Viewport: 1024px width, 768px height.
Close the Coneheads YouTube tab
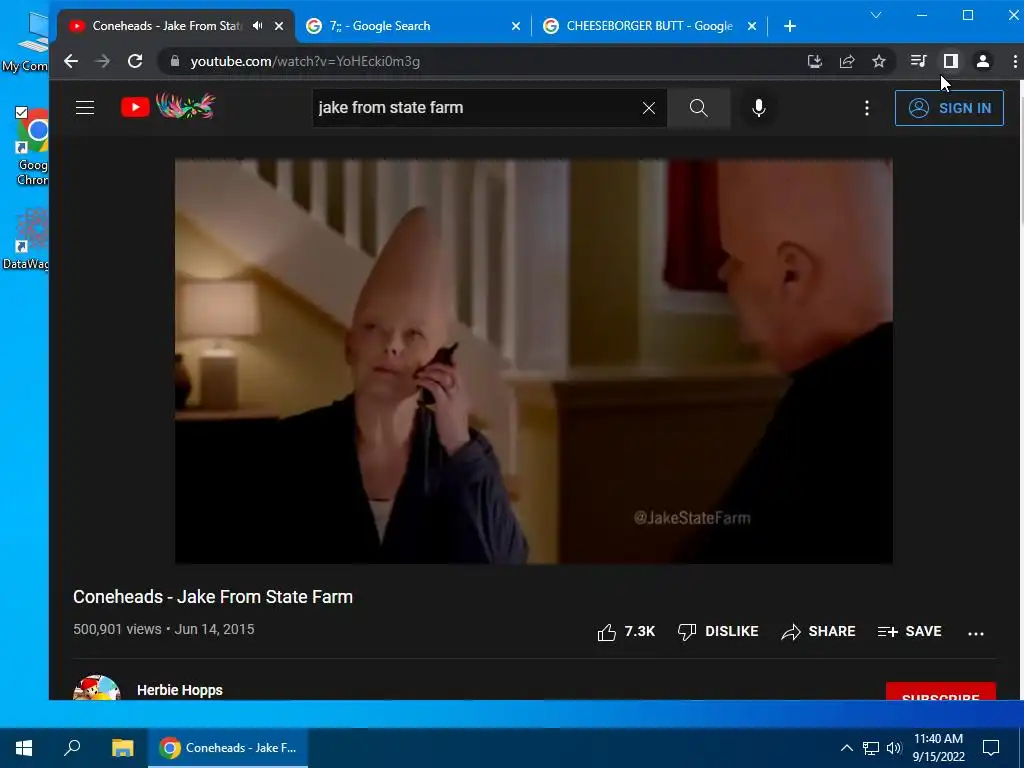click(279, 26)
